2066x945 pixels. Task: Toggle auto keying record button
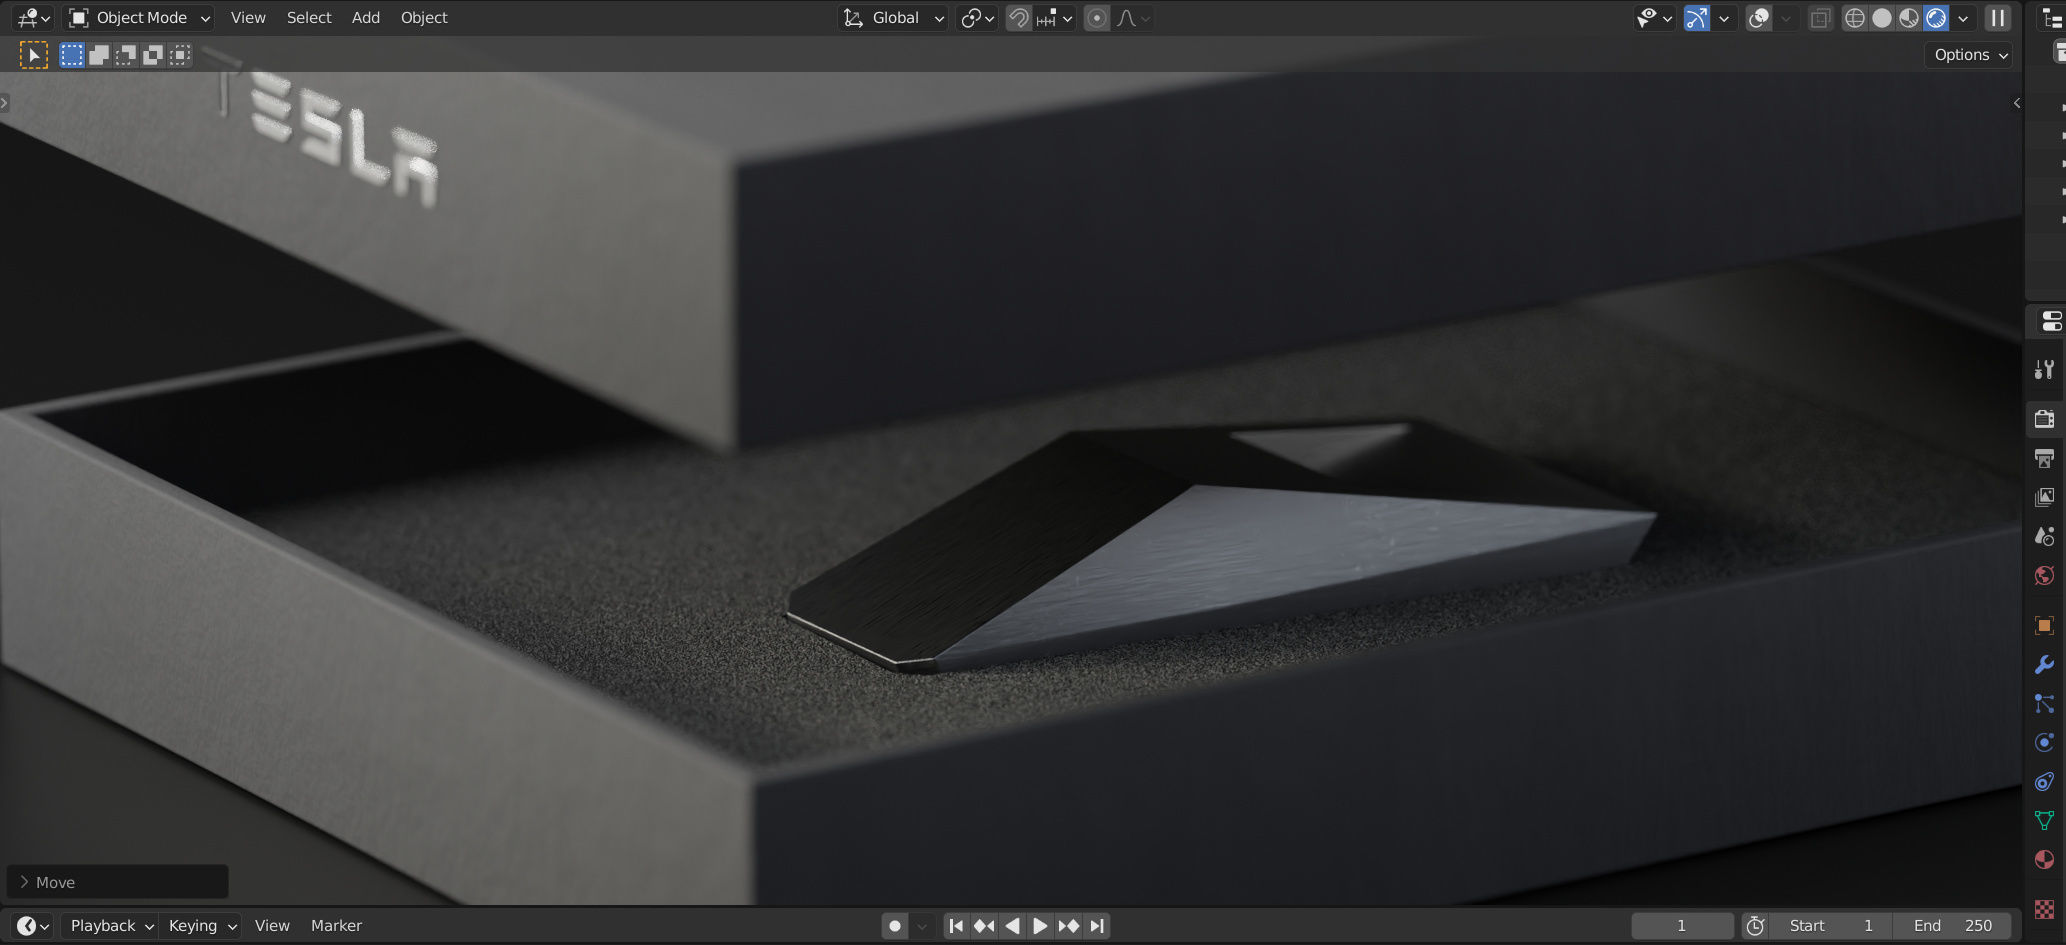click(895, 926)
